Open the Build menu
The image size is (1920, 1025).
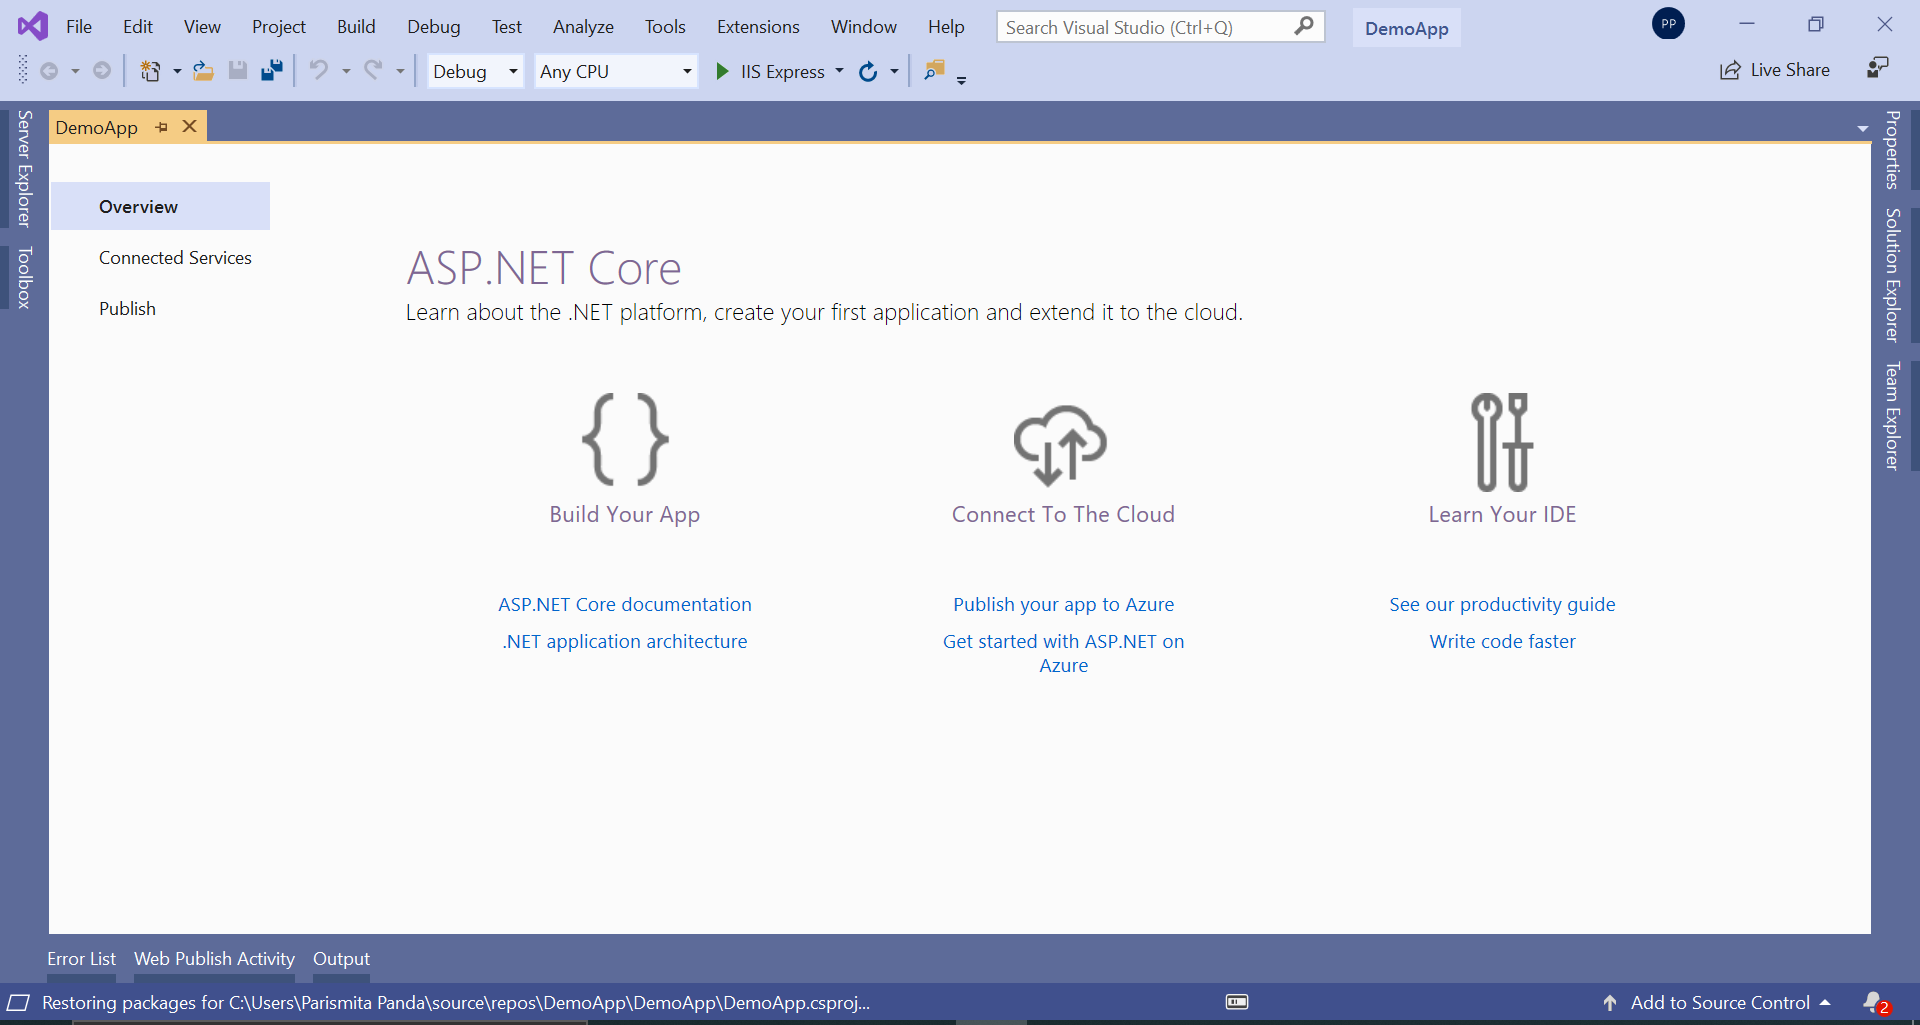(355, 27)
